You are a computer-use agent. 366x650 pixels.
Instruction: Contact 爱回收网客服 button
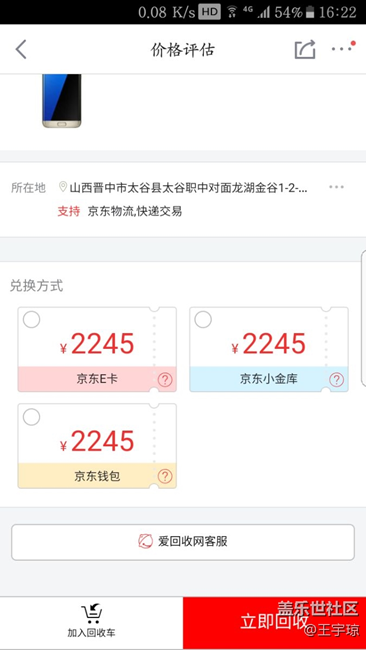click(183, 542)
